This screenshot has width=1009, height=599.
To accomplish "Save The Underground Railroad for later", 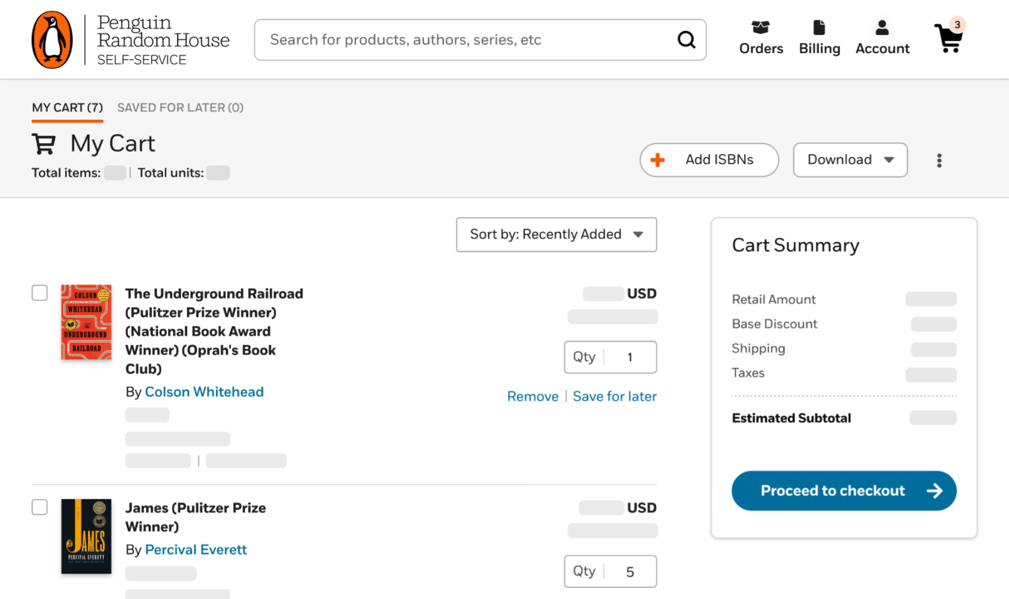I will [x=615, y=396].
